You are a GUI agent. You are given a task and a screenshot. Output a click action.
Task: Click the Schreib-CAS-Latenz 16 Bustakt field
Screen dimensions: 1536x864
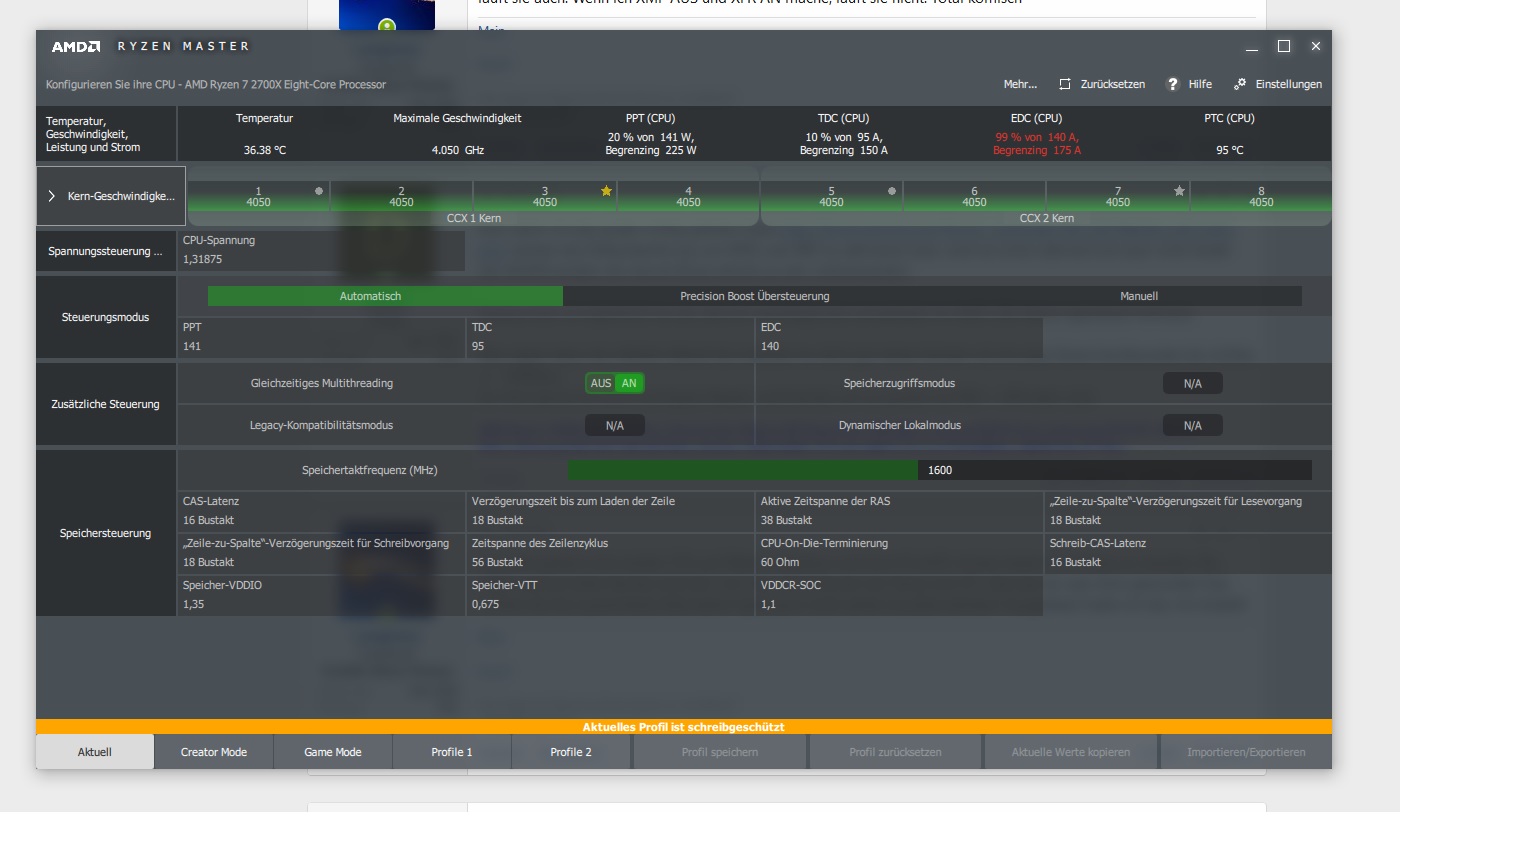pyautogui.click(x=1188, y=553)
